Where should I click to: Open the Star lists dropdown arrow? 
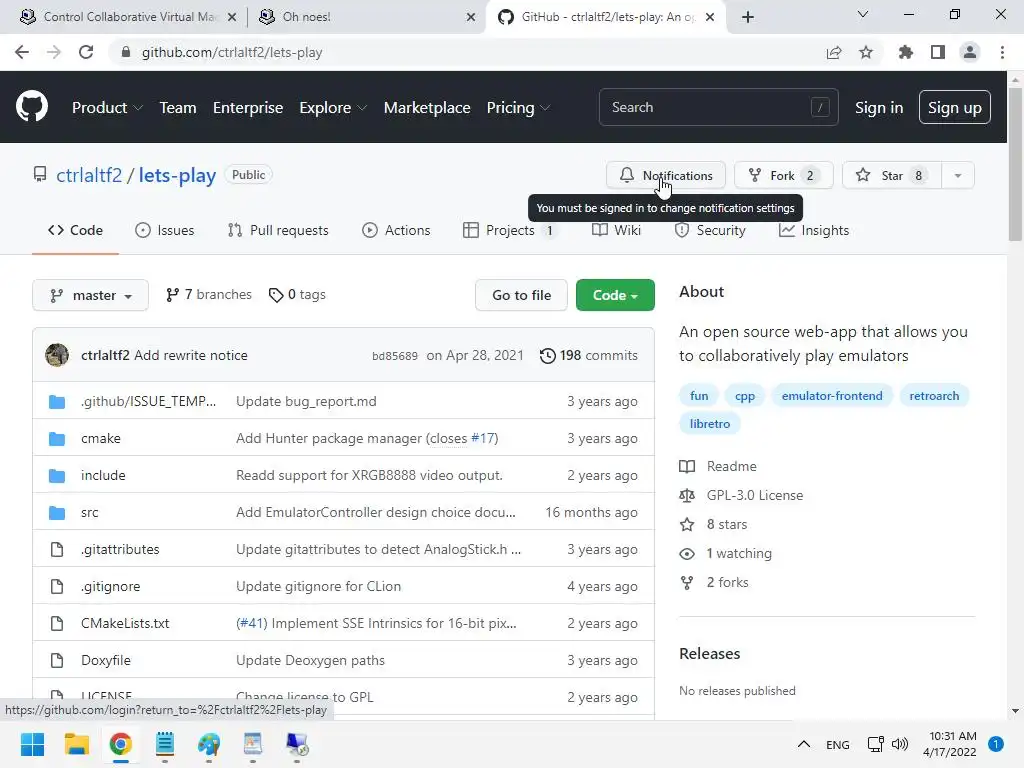click(957, 175)
